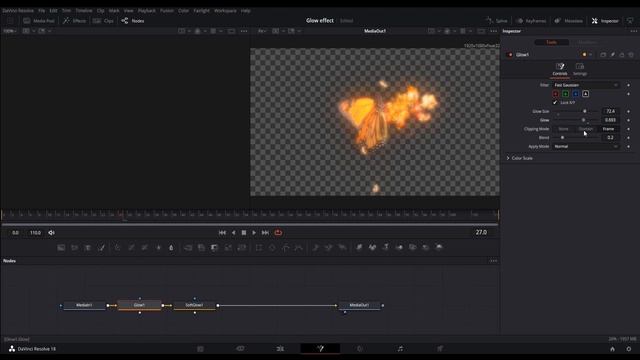Add a Fast Noise node from the toolbar
Viewport: 640px width, 360px height.
tap(74, 247)
